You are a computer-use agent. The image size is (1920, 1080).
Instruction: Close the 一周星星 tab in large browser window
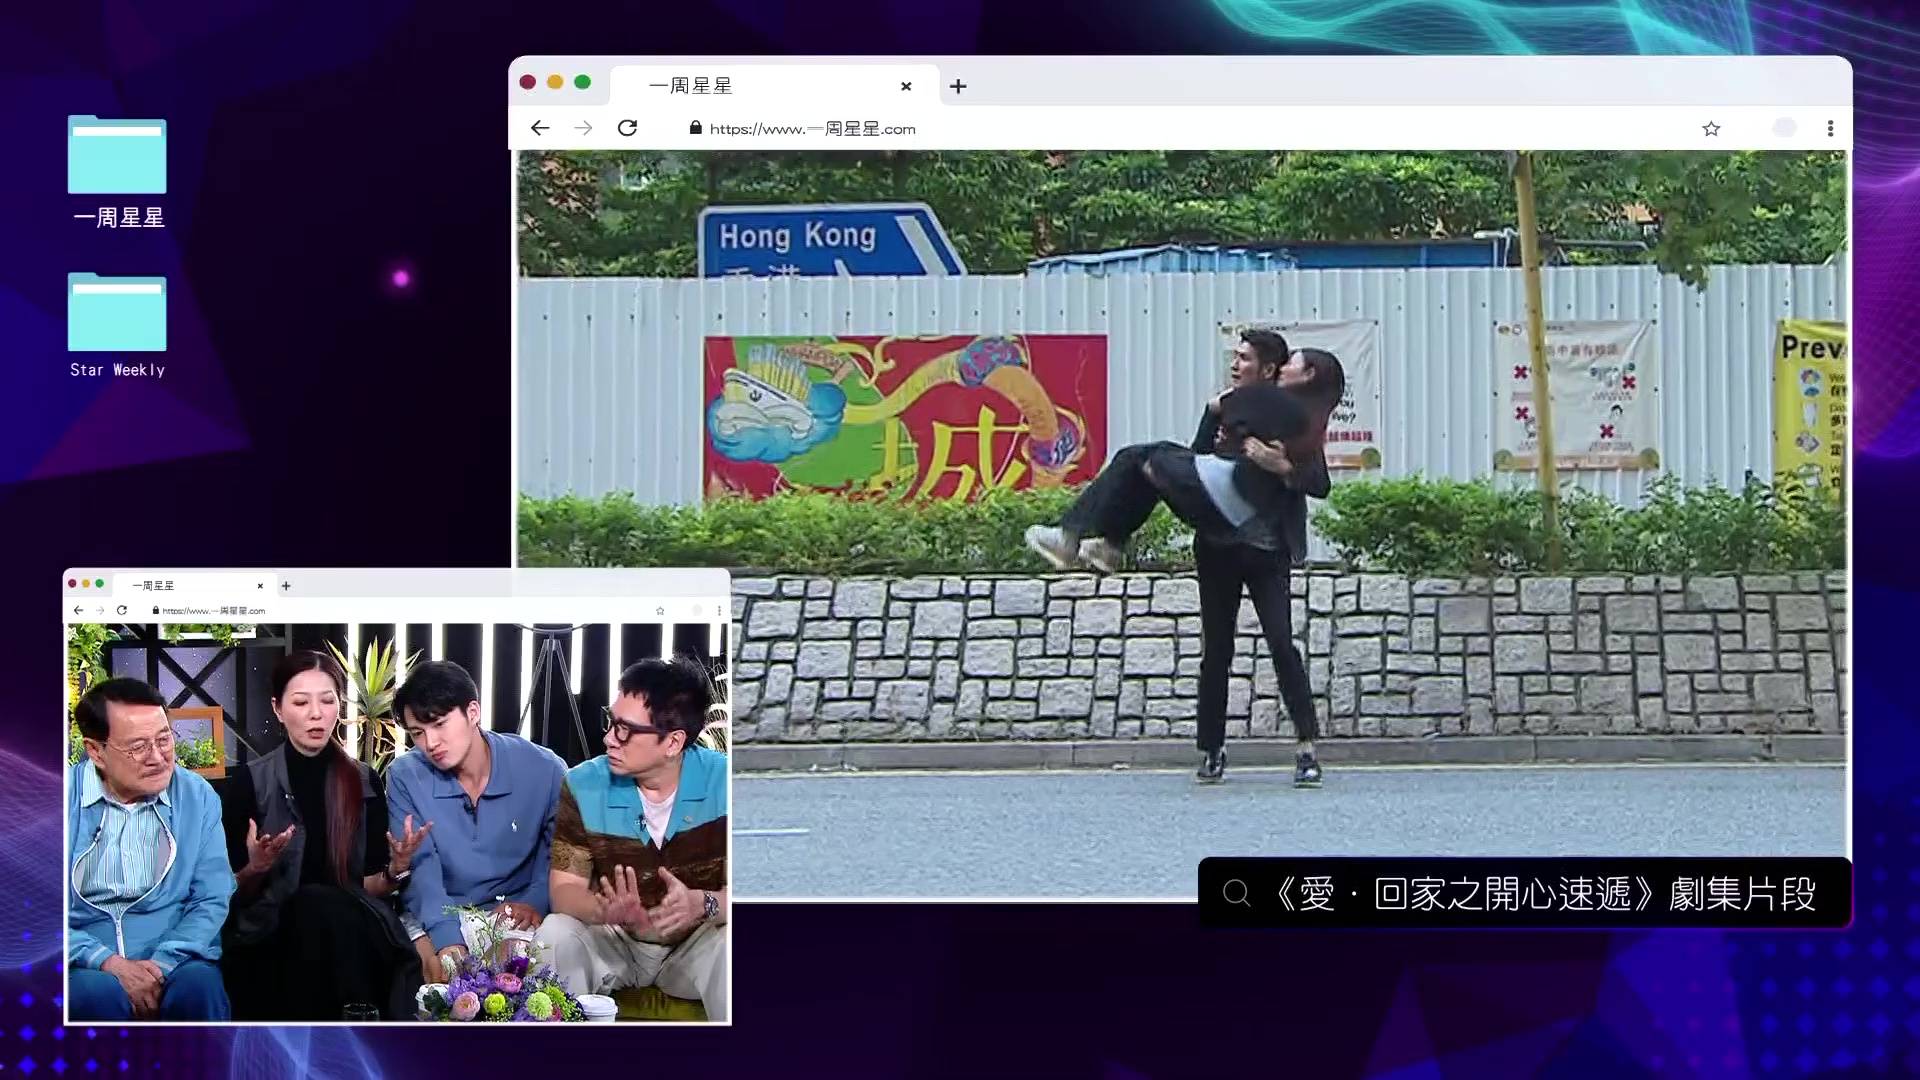tap(906, 86)
